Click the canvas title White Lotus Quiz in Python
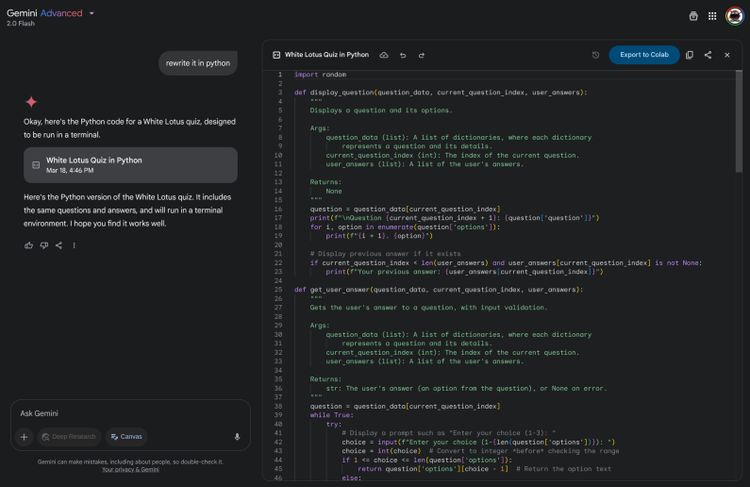Image resolution: width=750 pixels, height=487 pixels. pyautogui.click(x=327, y=55)
